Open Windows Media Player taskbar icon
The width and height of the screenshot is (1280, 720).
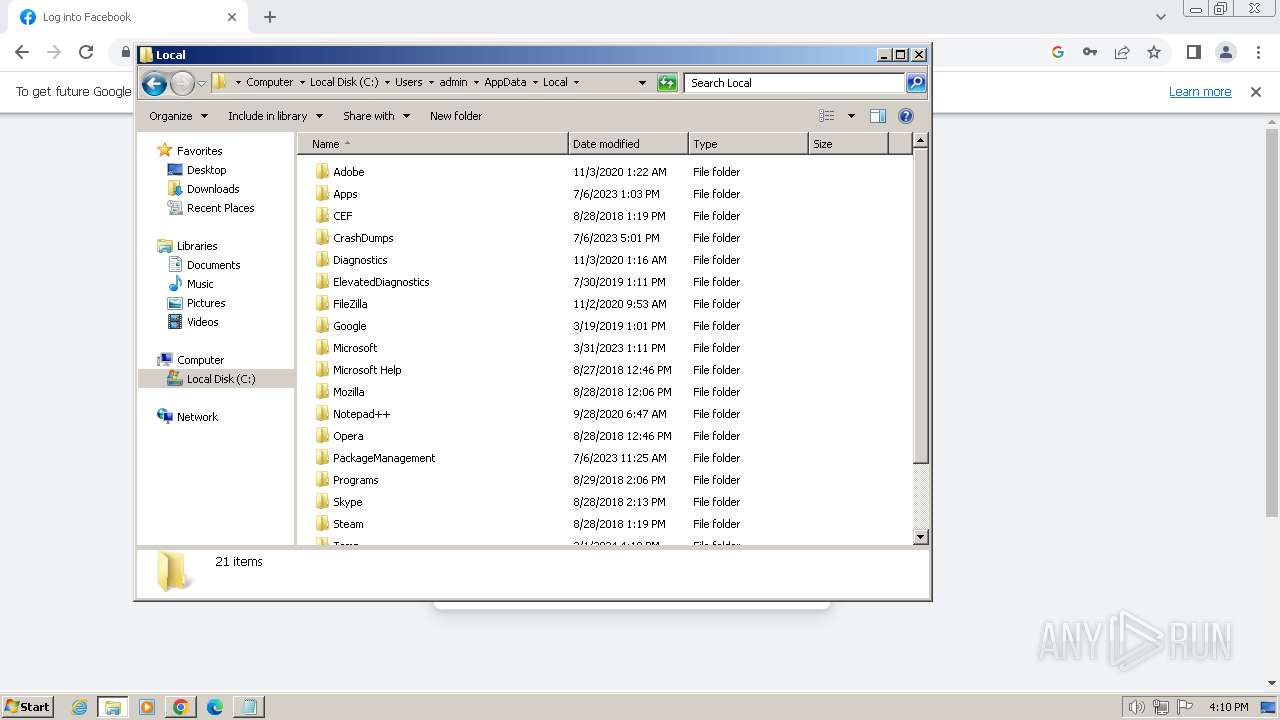click(147, 707)
